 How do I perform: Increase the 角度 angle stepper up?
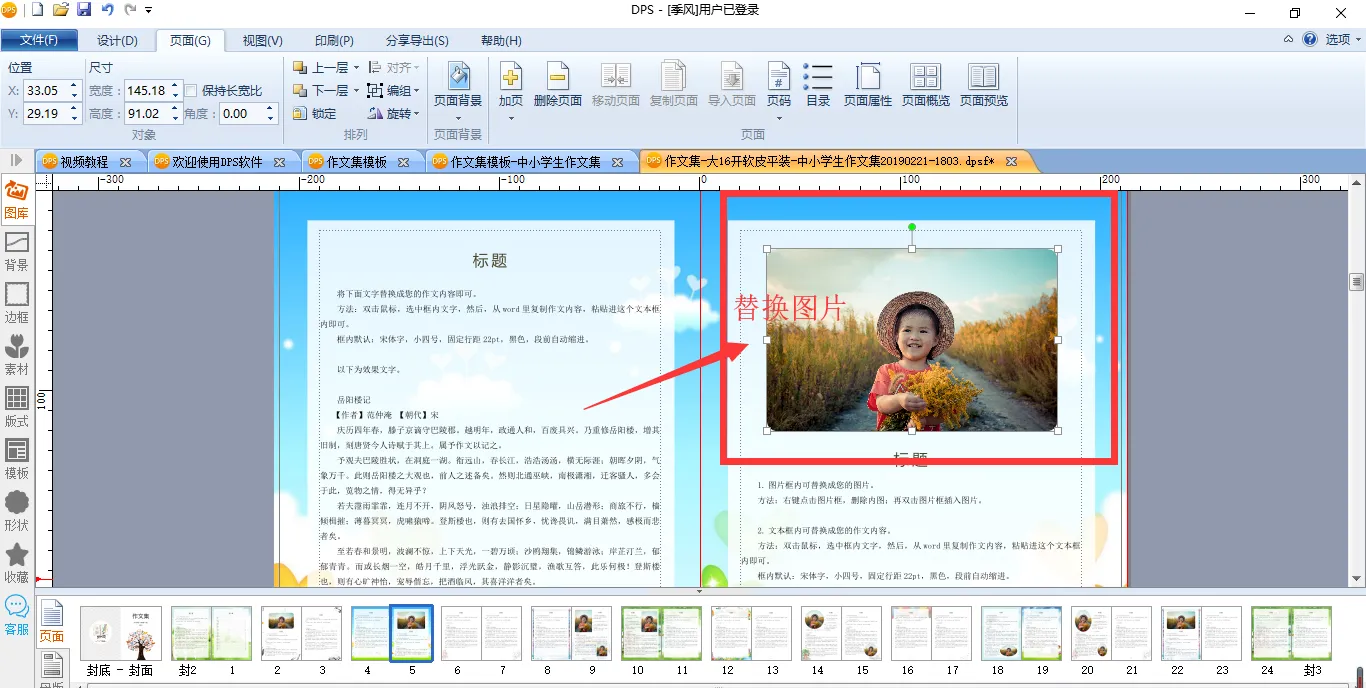coord(271,108)
